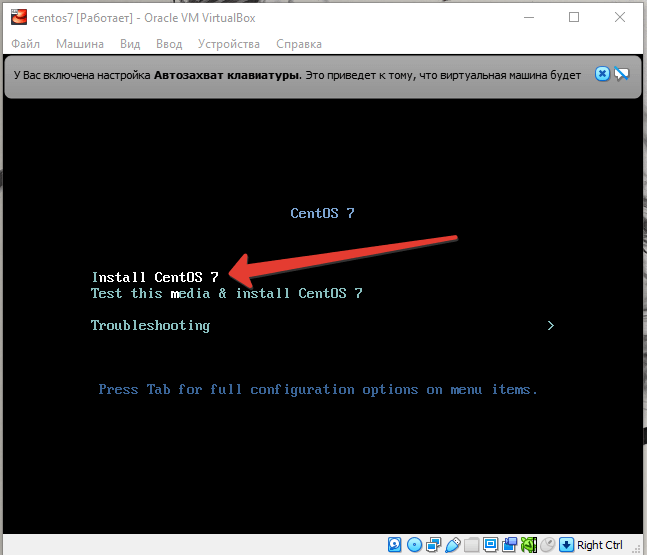Click the Right Ctrl host key indicator

point(599,545)
